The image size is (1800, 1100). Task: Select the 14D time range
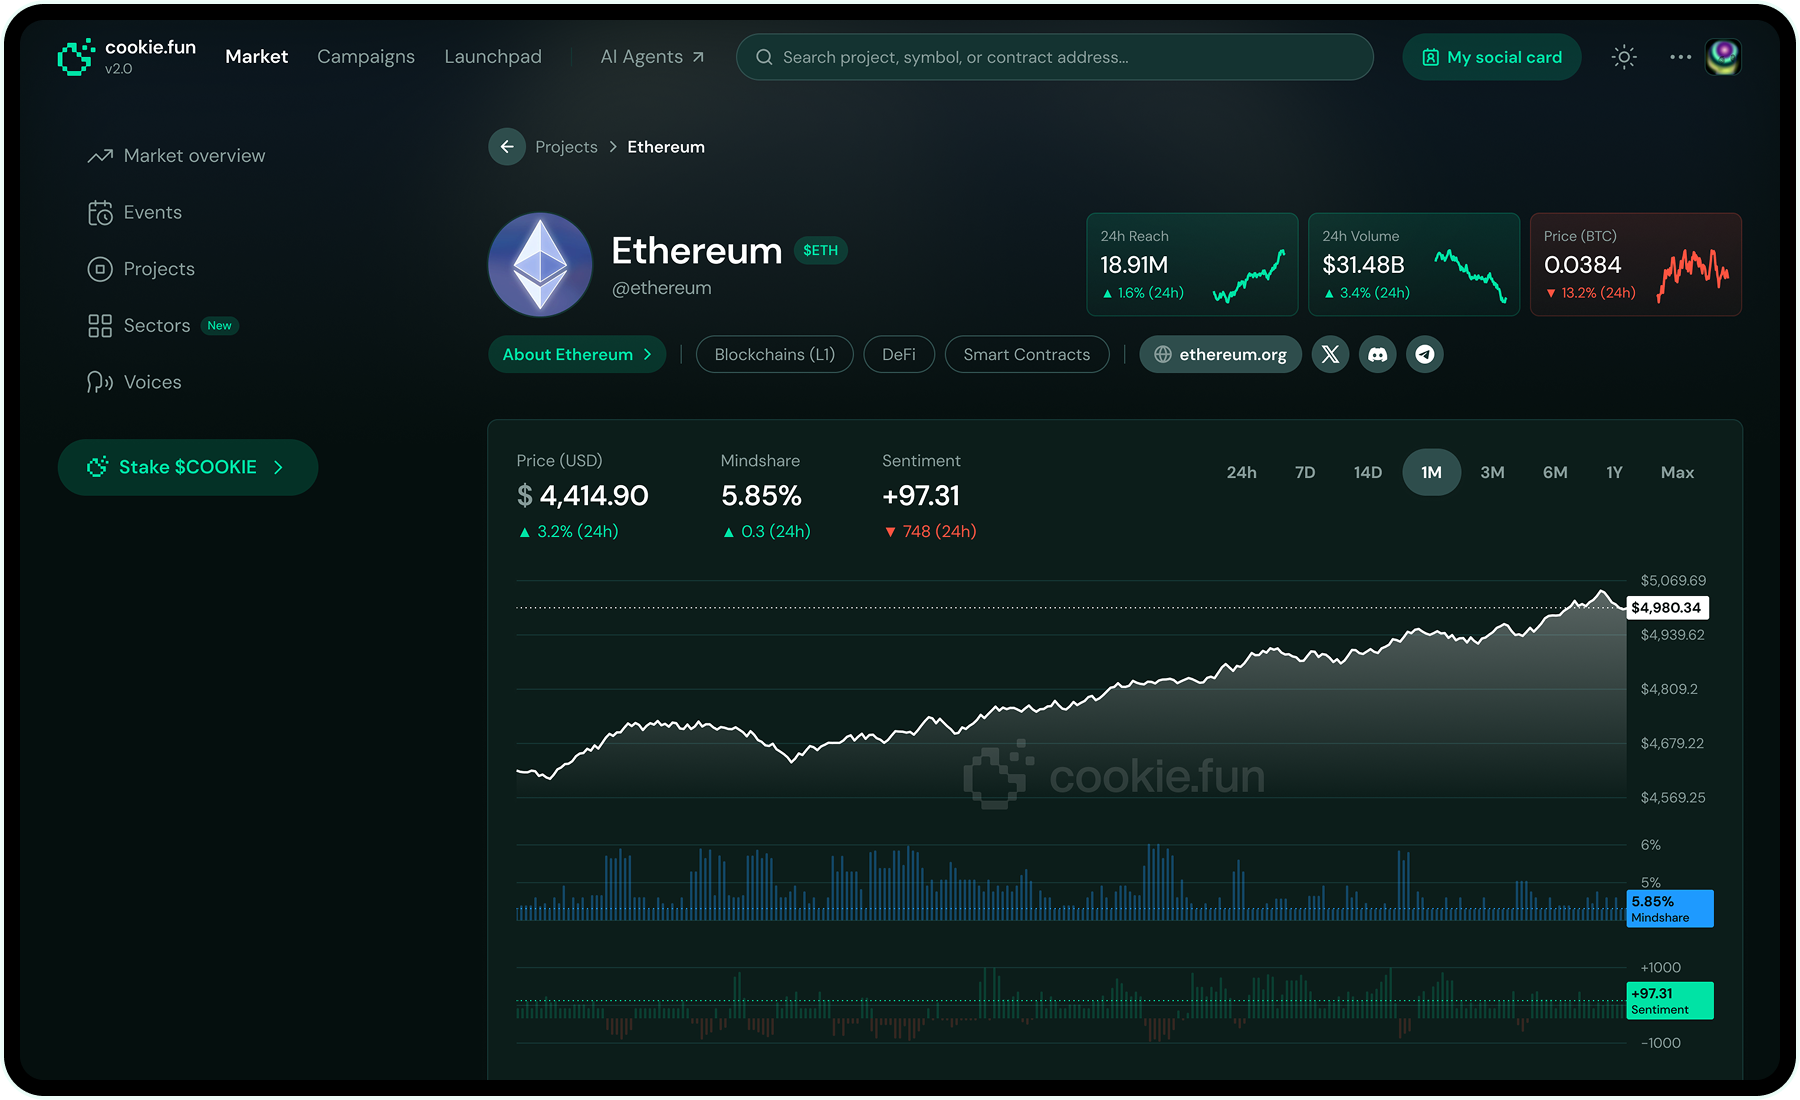coord(1368,472)
